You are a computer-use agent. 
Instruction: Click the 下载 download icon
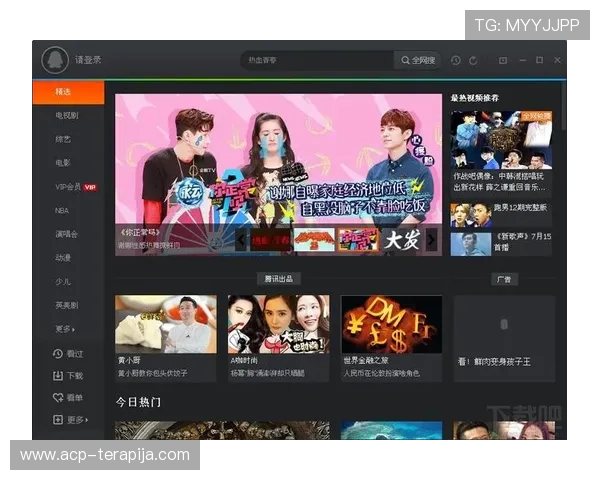(58, 376)
